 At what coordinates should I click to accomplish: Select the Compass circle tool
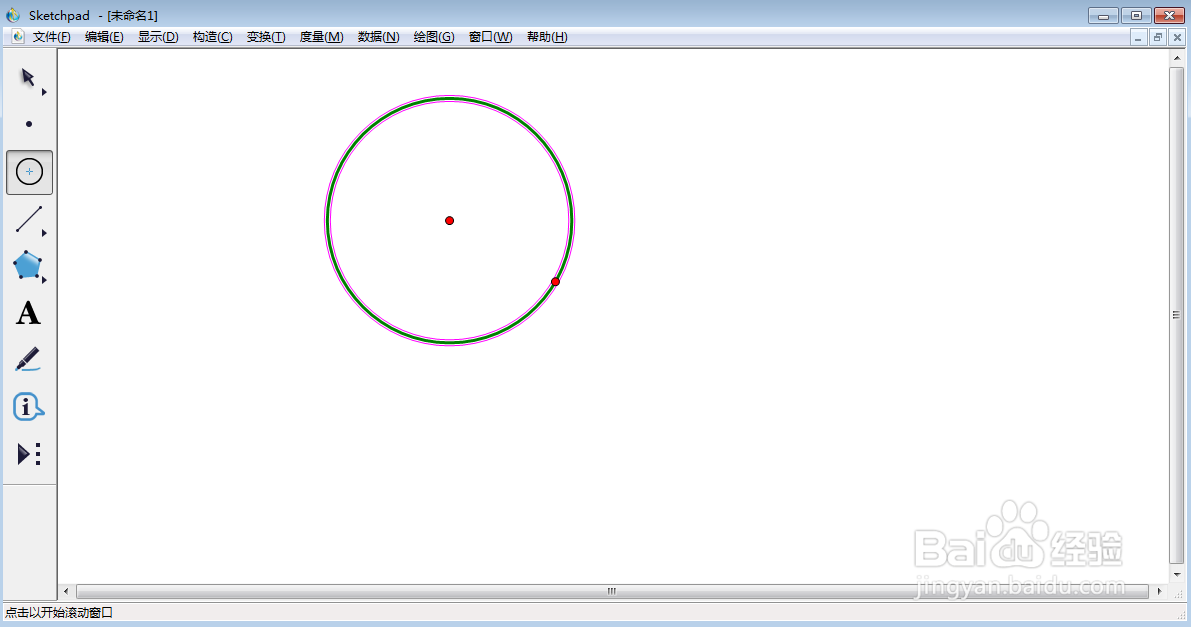(x=30, y=172)
